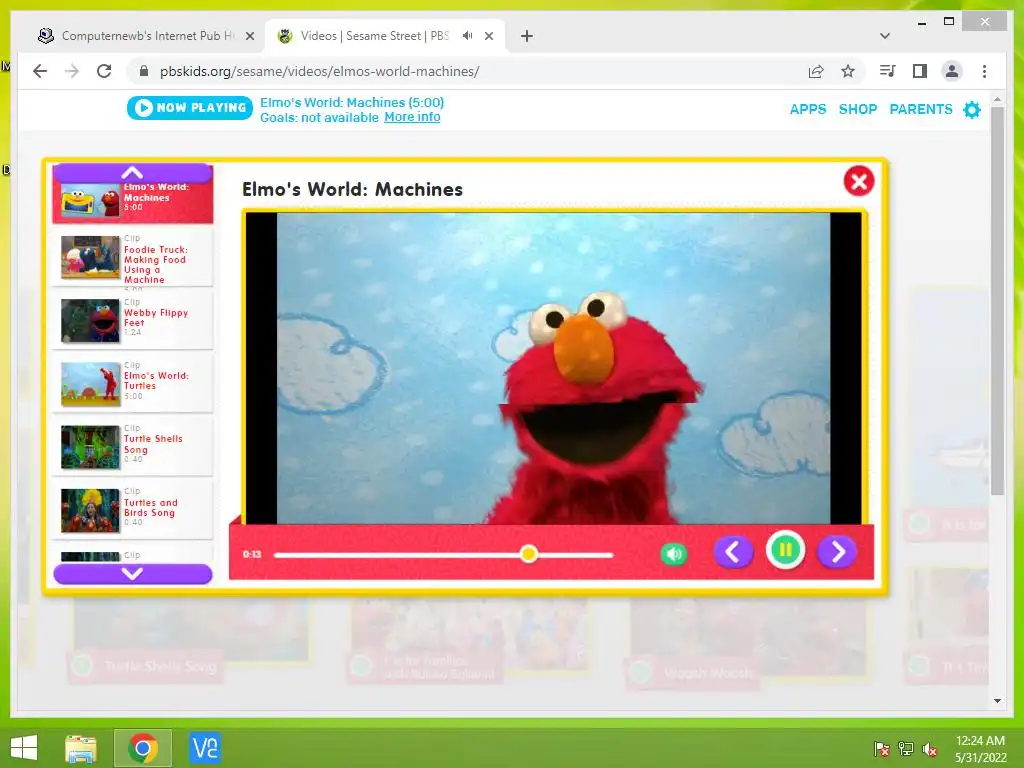Switch to Computernewb's Internet Pub tab
The height and width of the screenshot is (768, 1024).
(145, 36)
